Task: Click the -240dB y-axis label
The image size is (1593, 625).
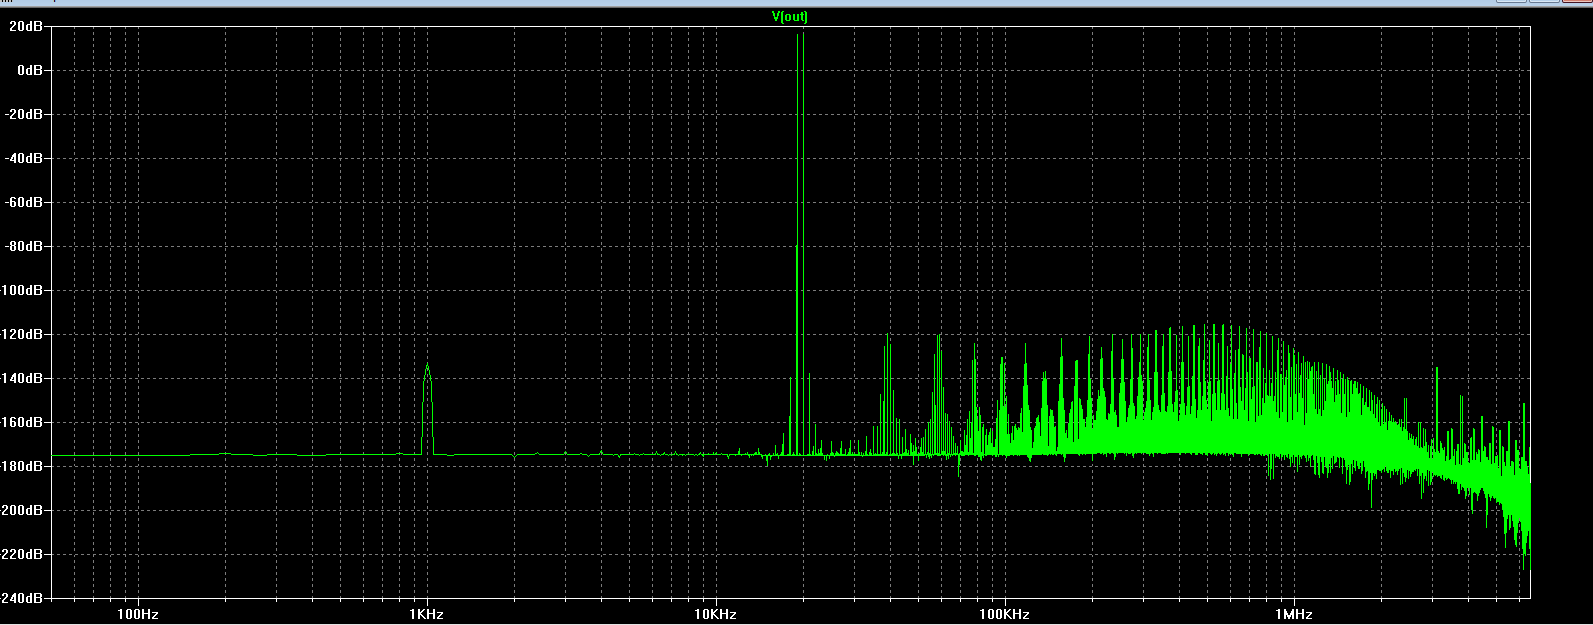Action: 21,598
